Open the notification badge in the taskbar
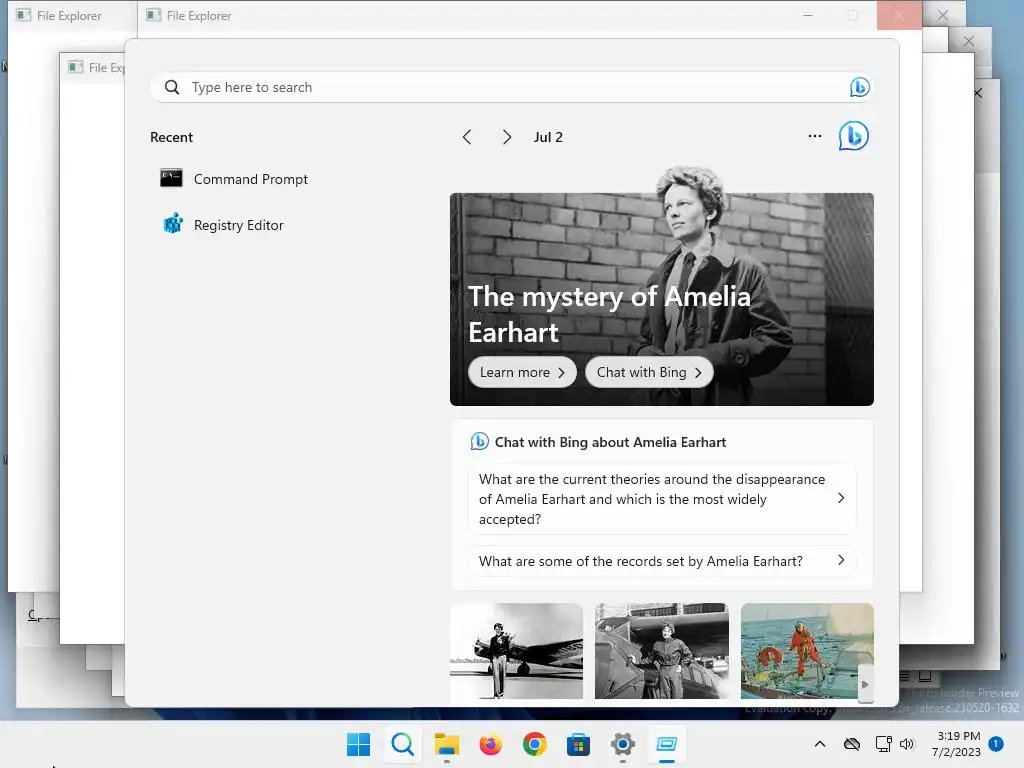Viewport: 1024px width, 768px height. (x=996, y=744)
